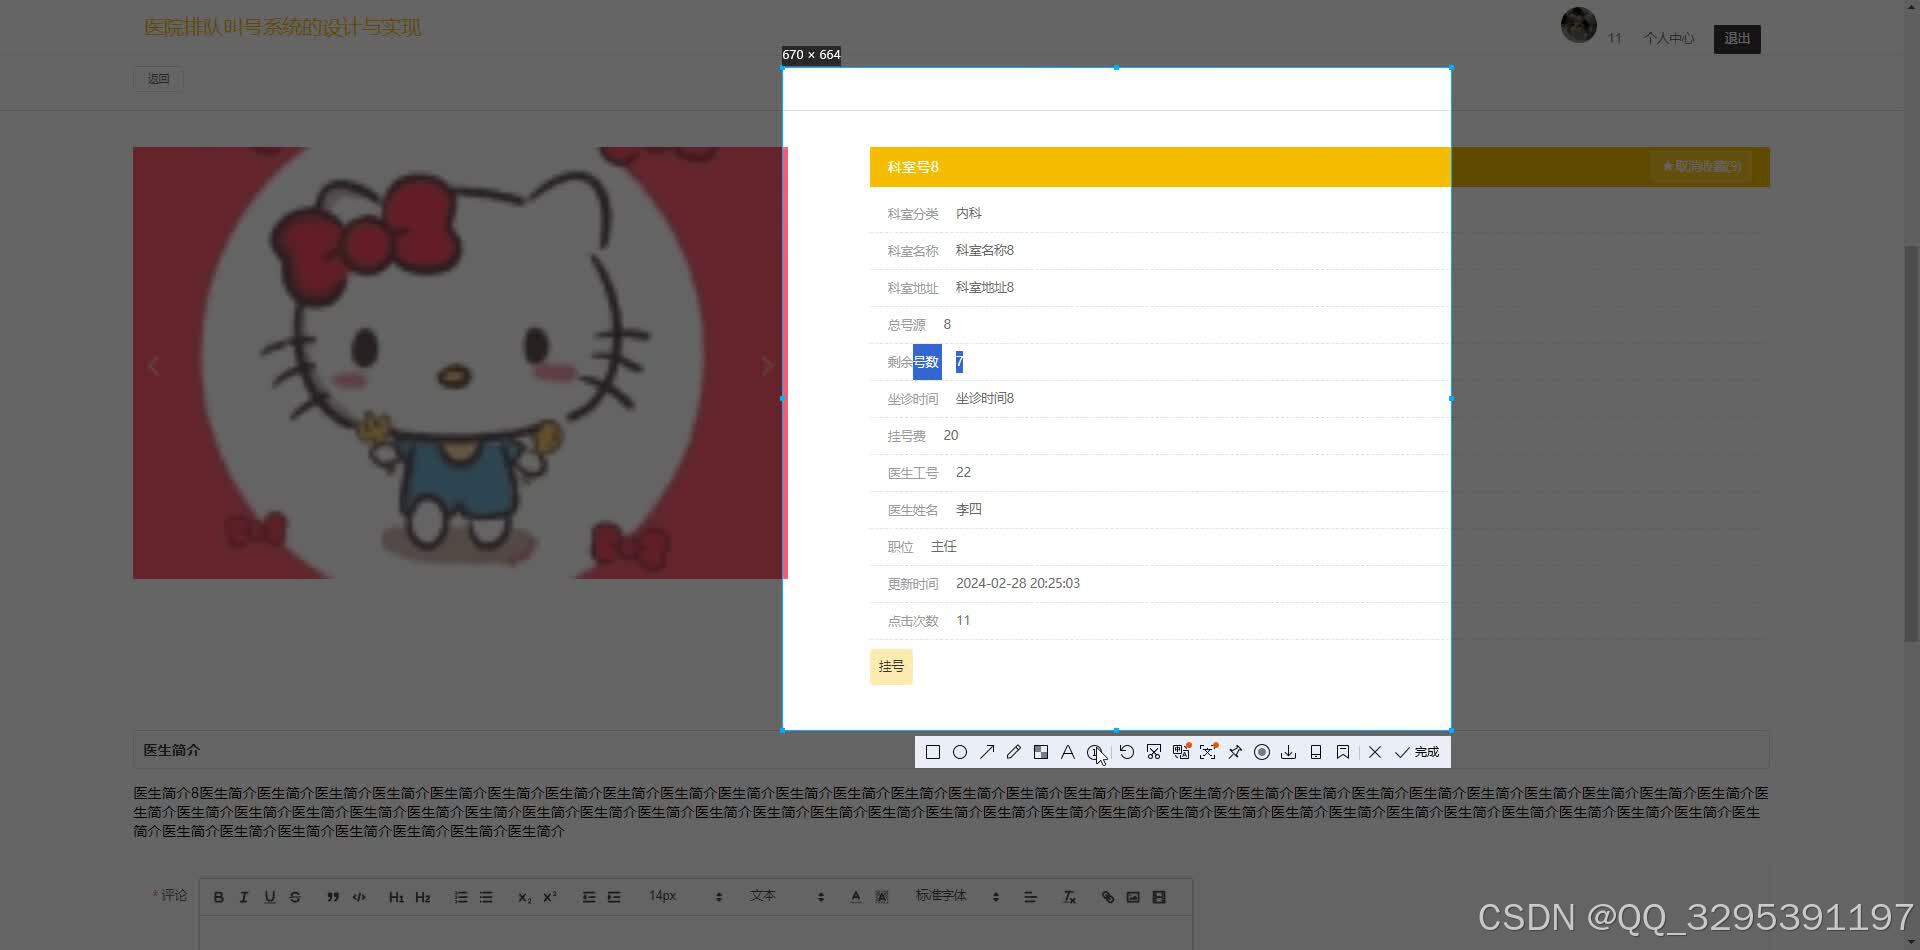Image resolution: width=1920 pixels, height=950 pixels.
Task: Decrease indent in comment editor
Action: 588,897
